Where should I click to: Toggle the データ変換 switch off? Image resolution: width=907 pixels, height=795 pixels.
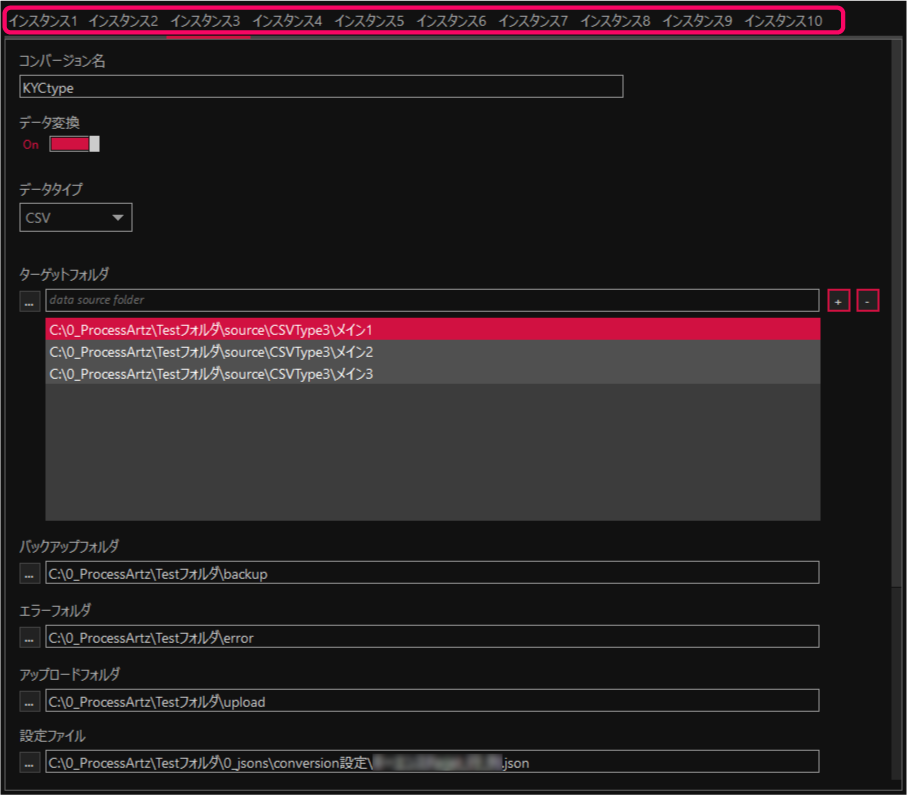click(x=74, y=144)
